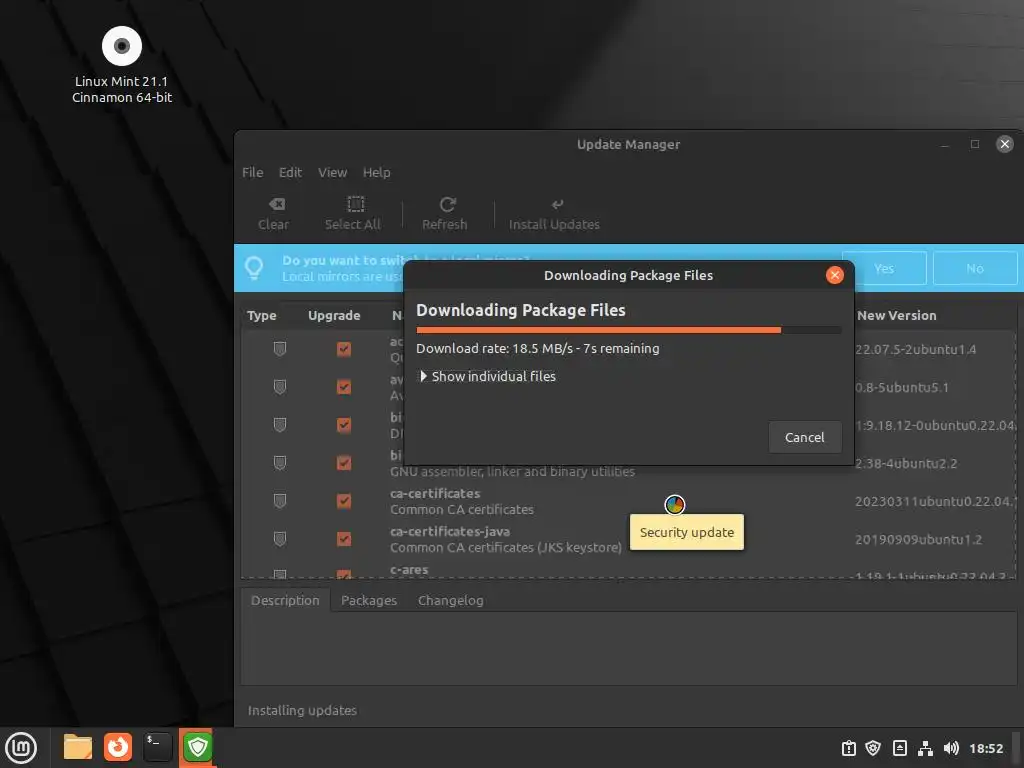Click the New Version column header
This screenshot has height=768, width=1024.
[897, 315]
